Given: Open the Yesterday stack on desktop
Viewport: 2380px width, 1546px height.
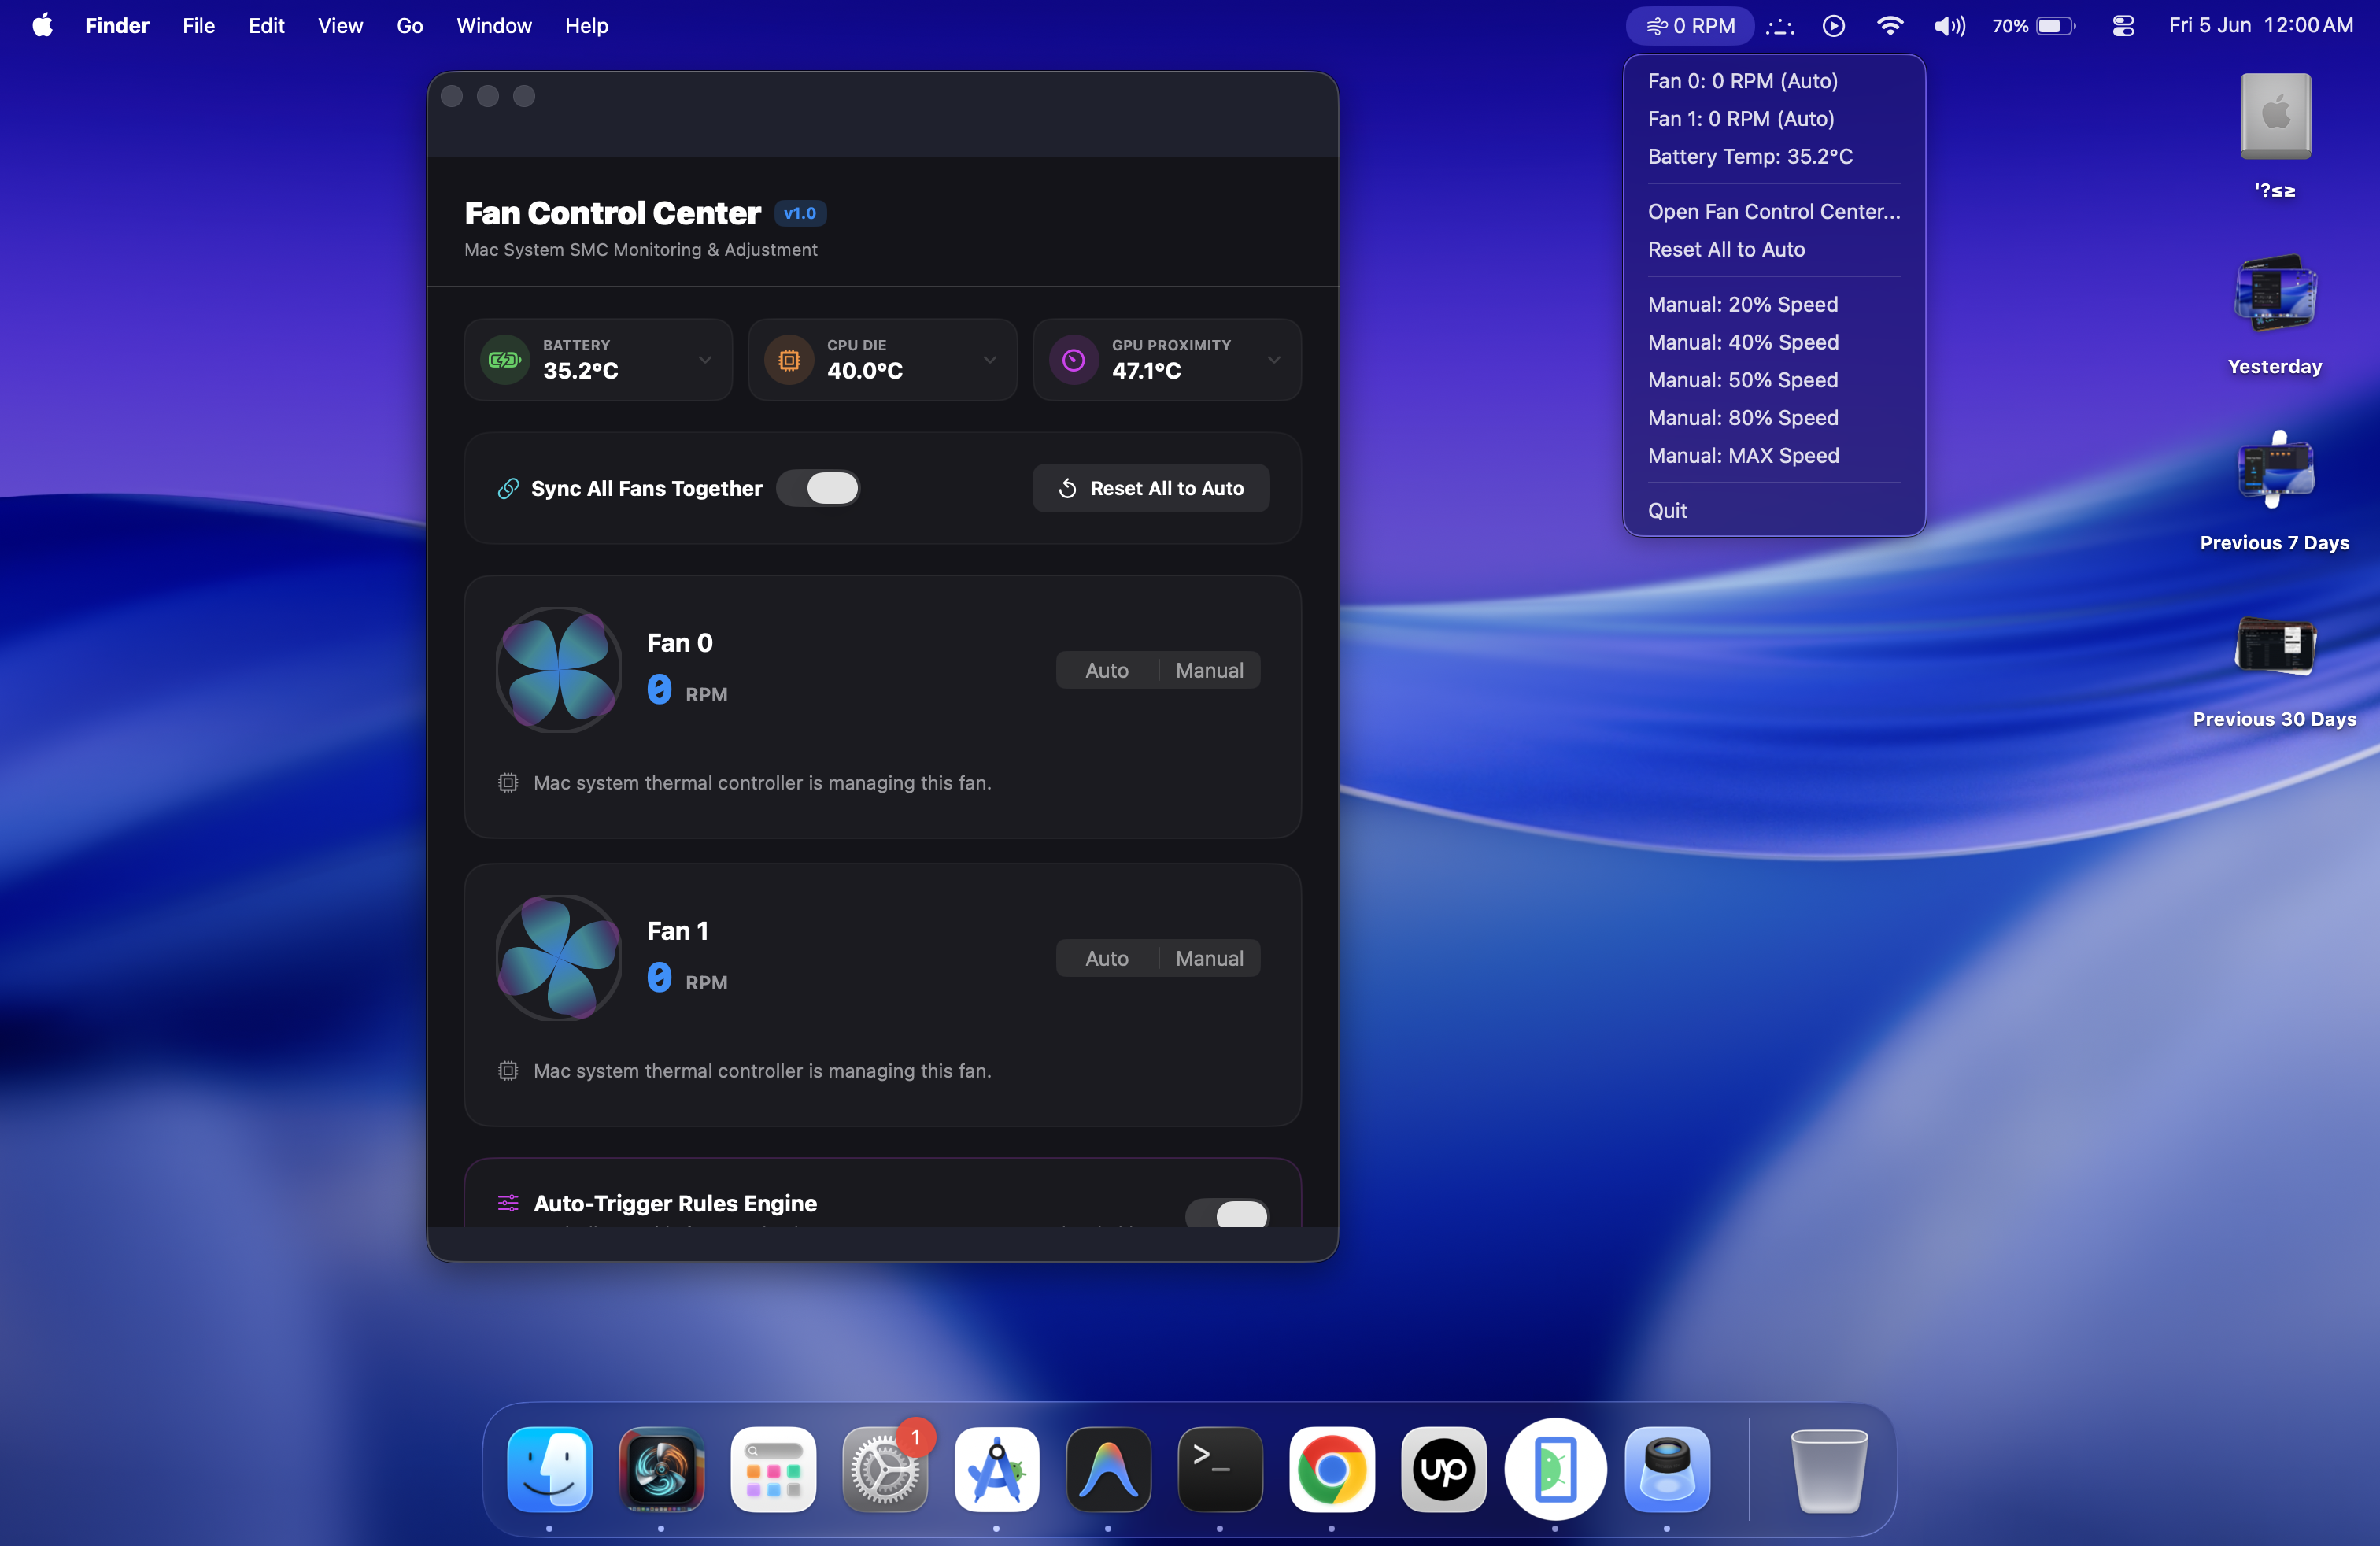Looking at the screenshot, I should (2275, 314).
